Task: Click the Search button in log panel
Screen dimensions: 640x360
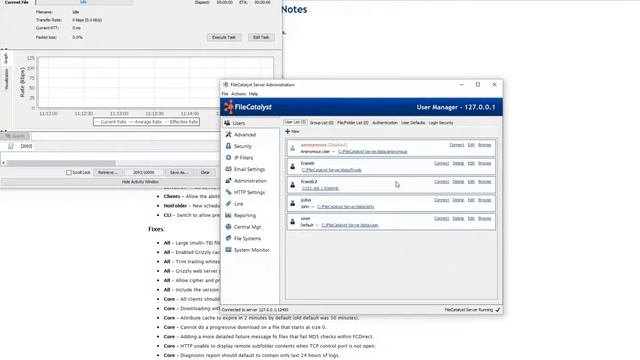Action: (x=15, y=136)
